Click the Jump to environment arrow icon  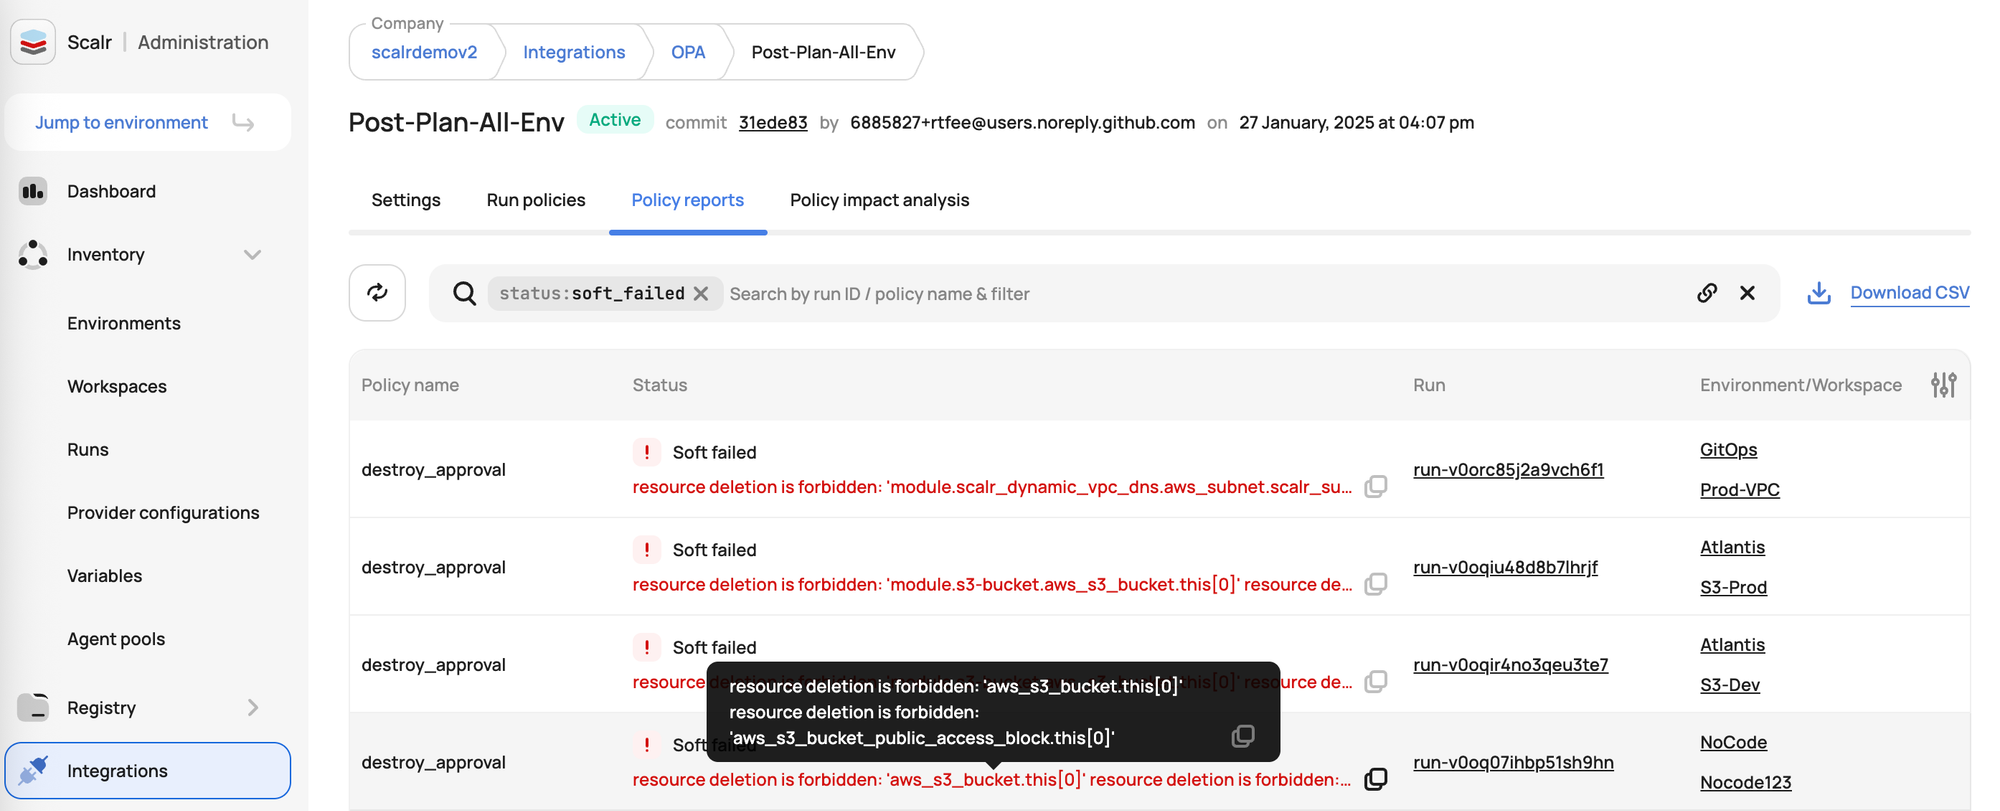[243, 122]
